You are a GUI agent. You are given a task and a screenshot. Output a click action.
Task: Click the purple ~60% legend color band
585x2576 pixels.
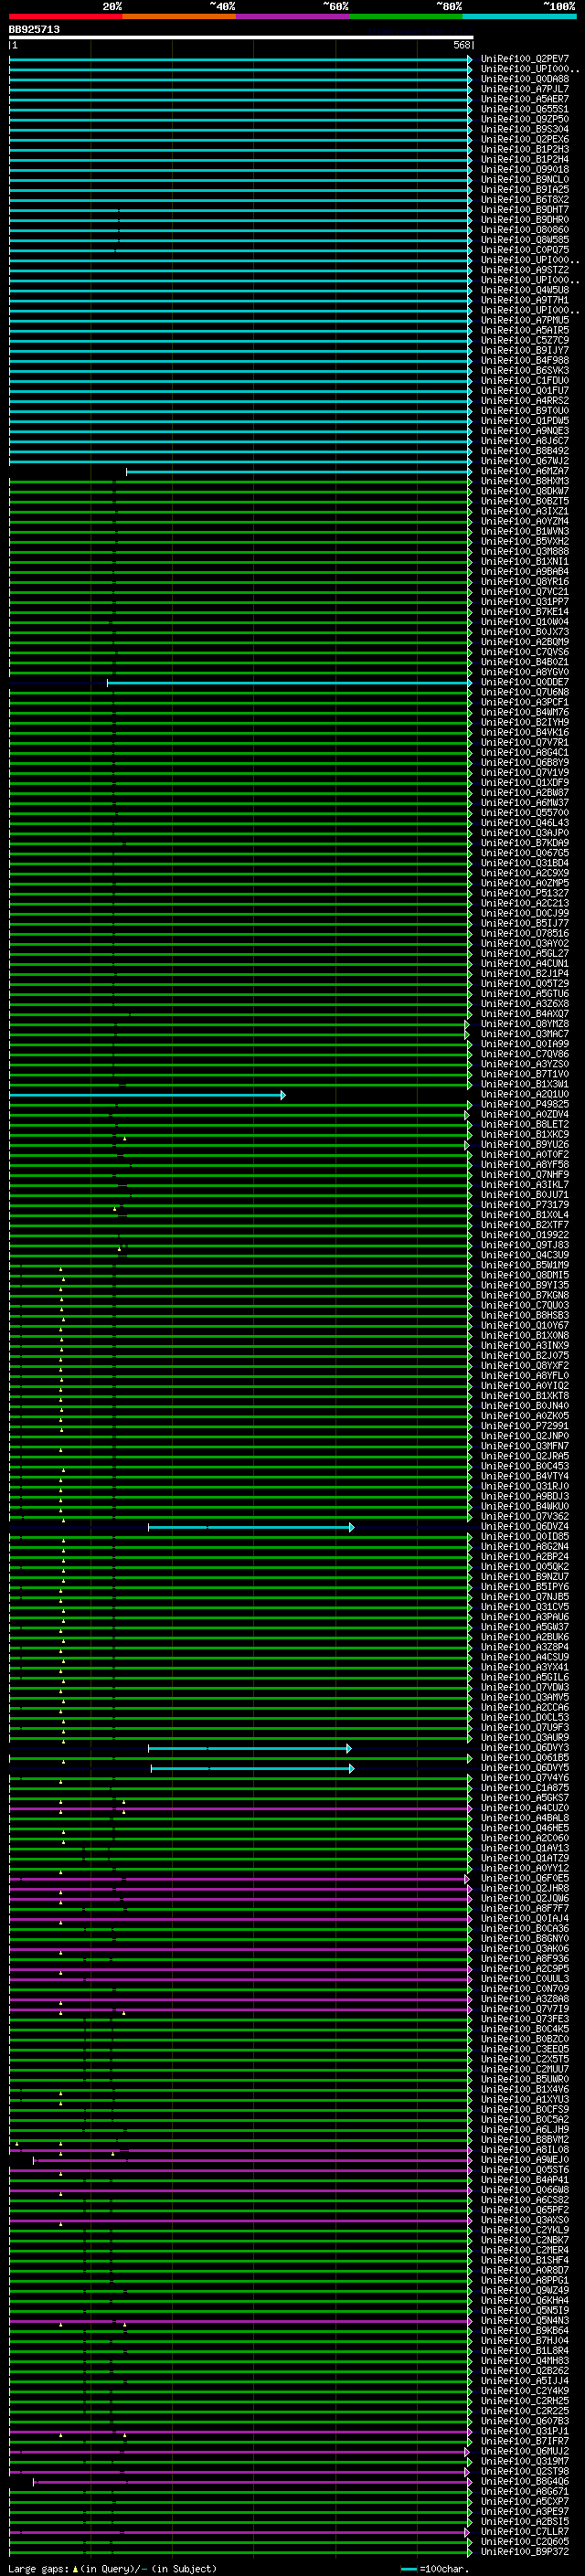pos(292,16)
